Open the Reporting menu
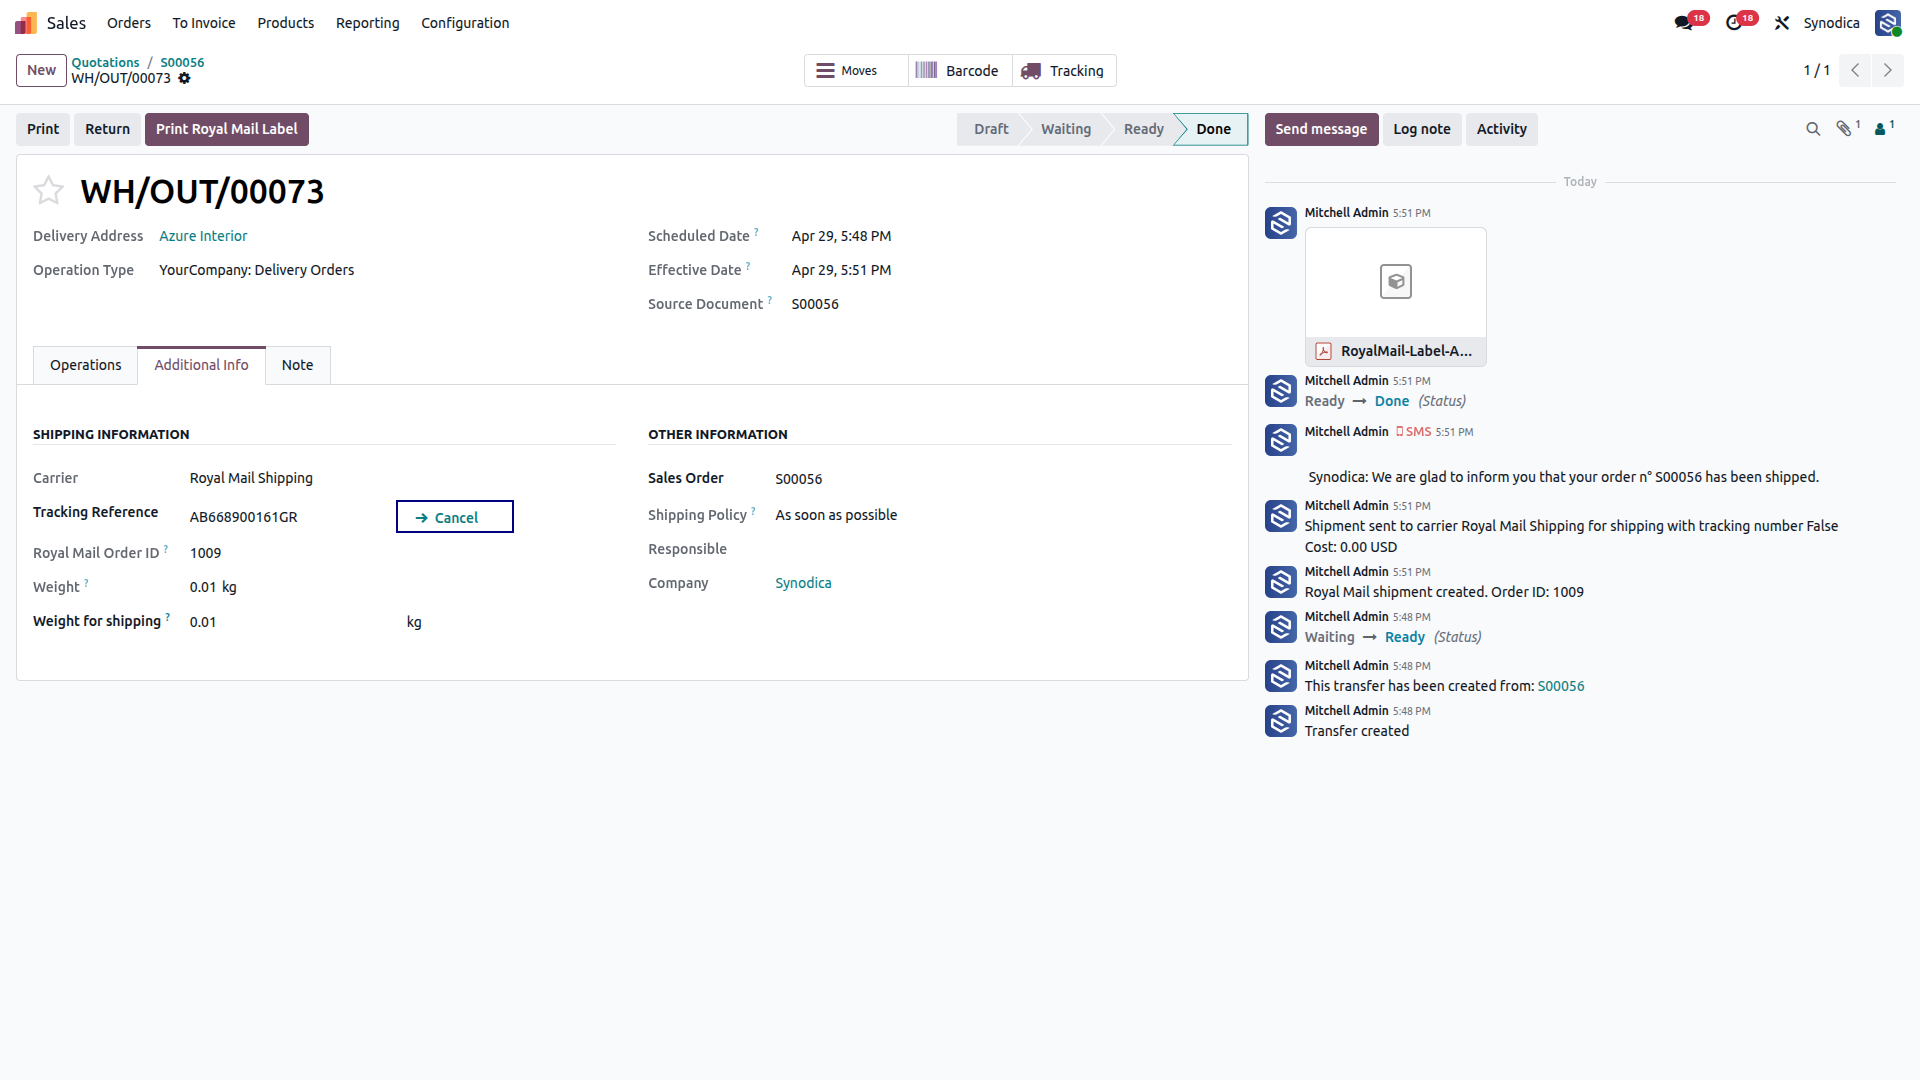The height and width of the screenshot is (1080, 1920). pos(368,23)
